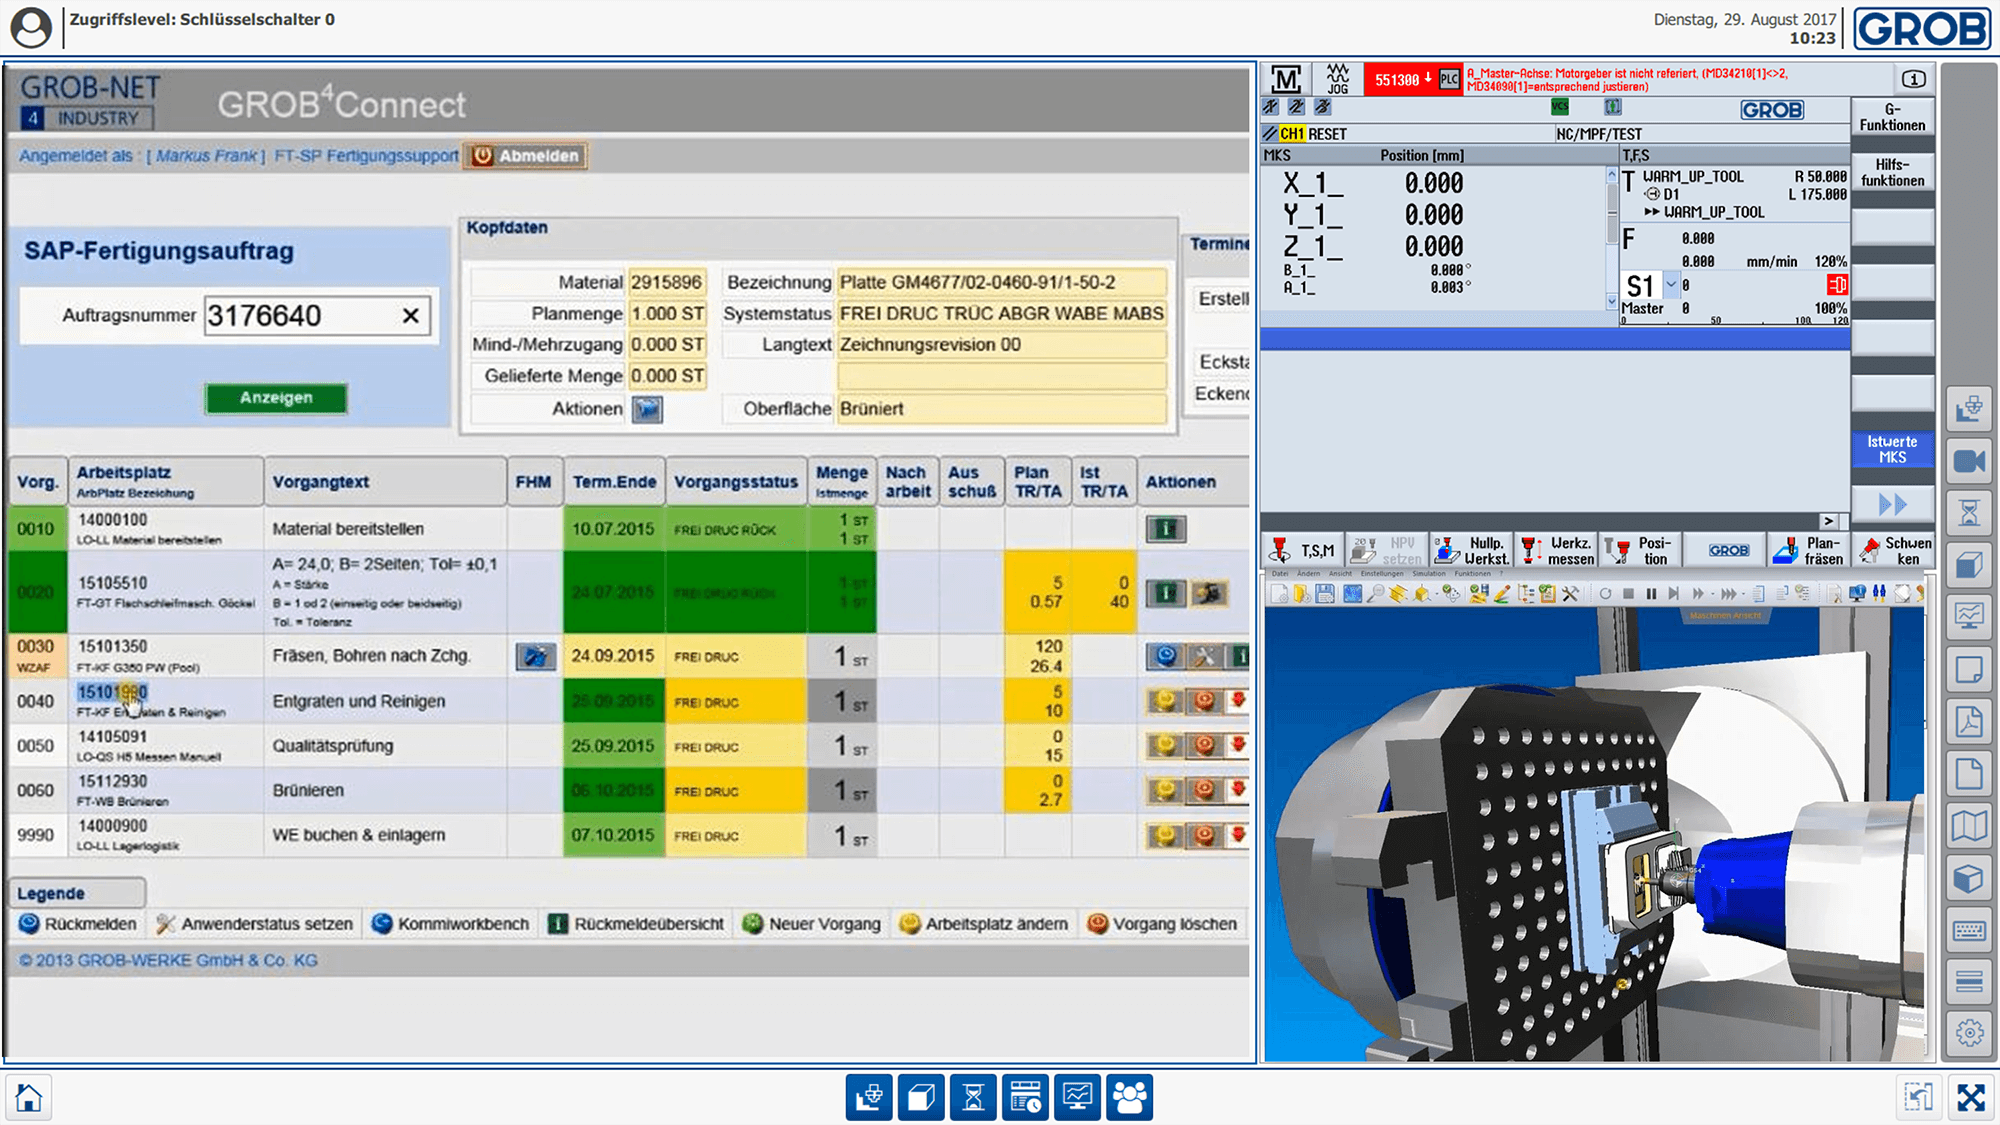Select the Nullp. Werkst. softkey
Image resolution: width=2000 pixels, height=1125 pixels.
coord(1472,550)
